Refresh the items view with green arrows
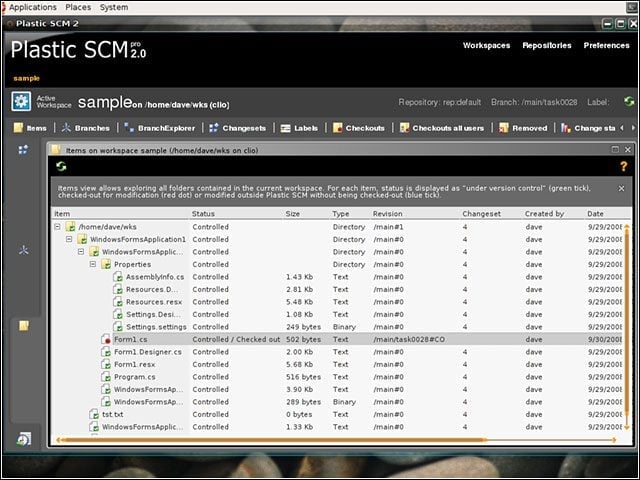This screenshot has width=640, height=480. pos(61,167)
